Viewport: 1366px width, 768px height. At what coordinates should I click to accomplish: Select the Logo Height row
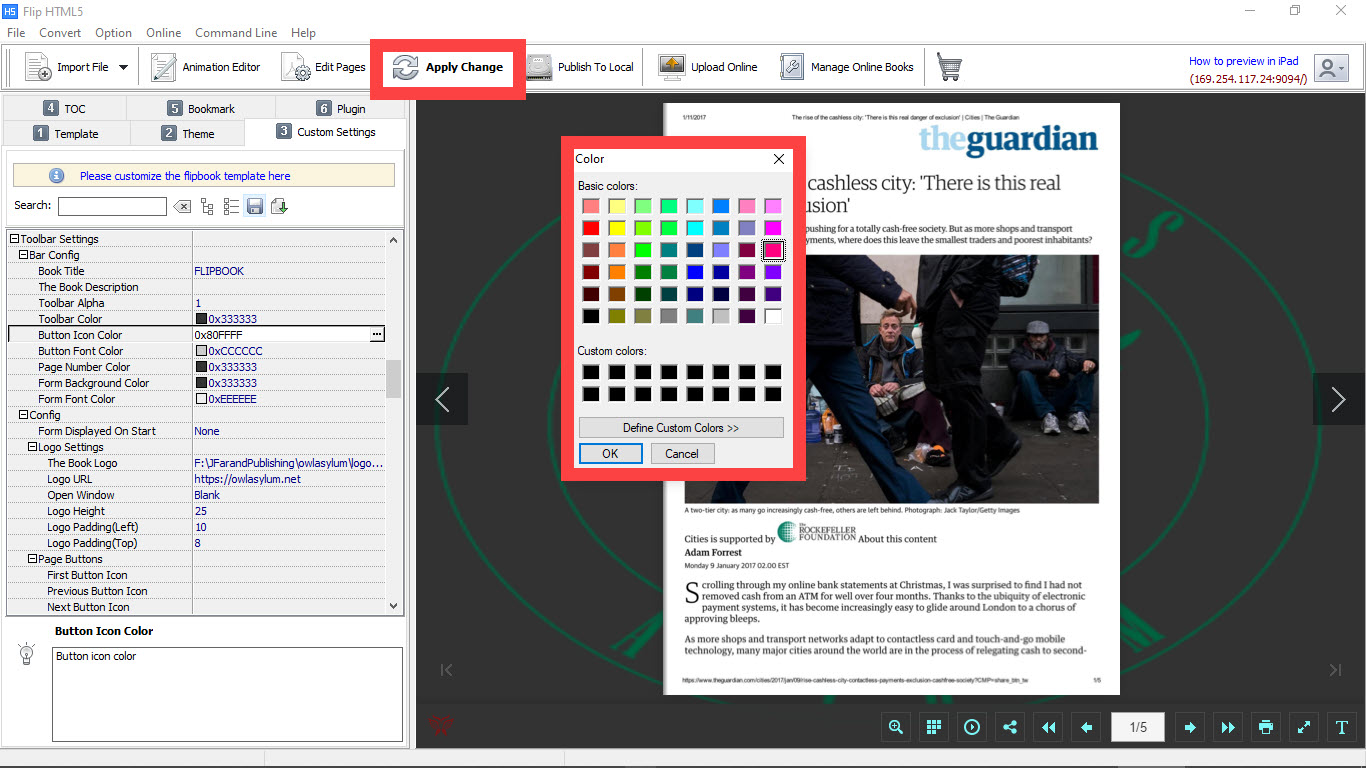[196, 511]
